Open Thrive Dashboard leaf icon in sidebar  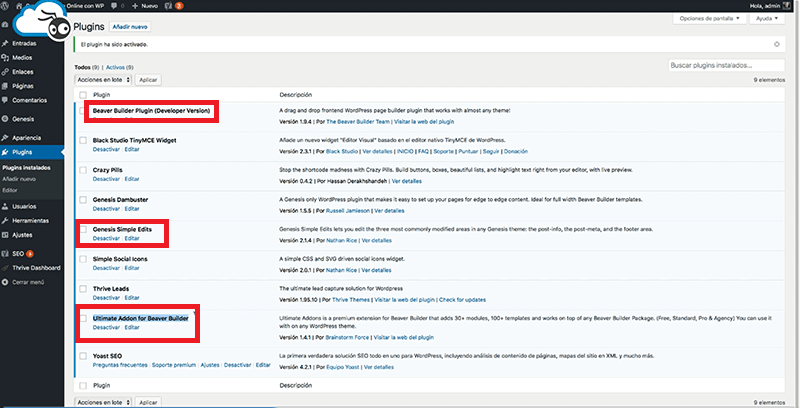tap(5, 268)
